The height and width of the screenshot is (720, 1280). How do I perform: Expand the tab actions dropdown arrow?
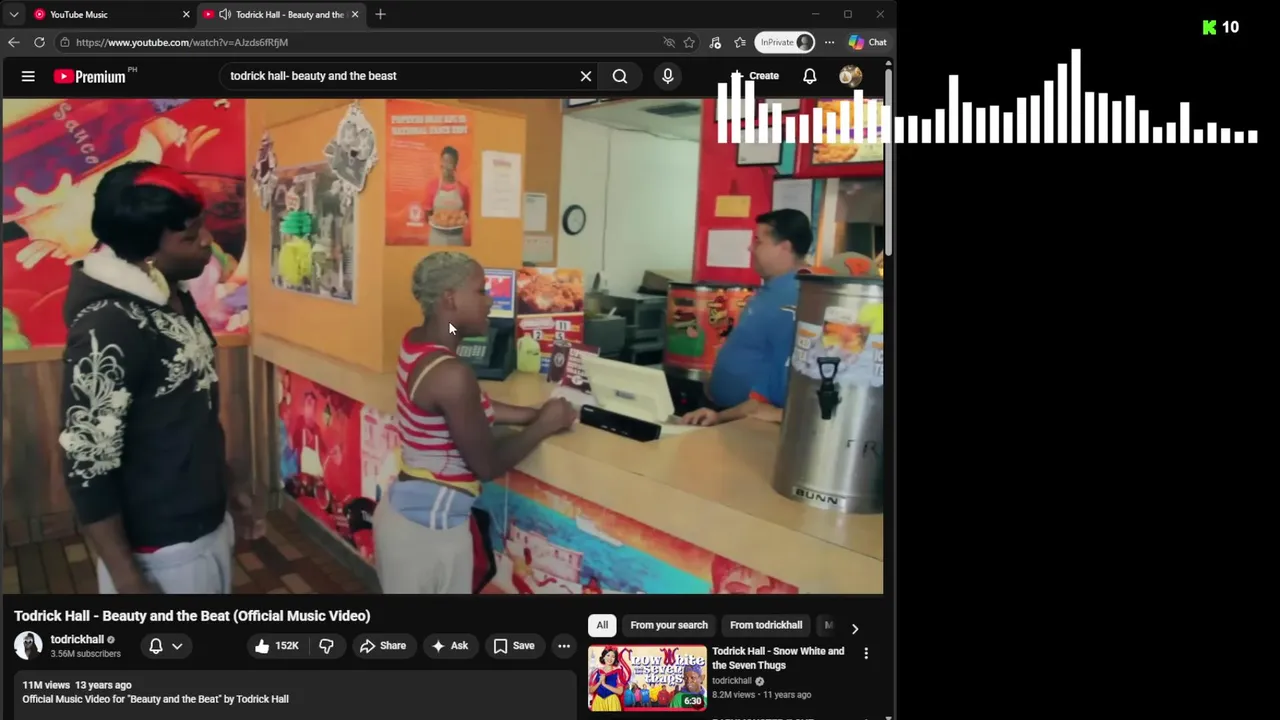(x=14, y=14)
